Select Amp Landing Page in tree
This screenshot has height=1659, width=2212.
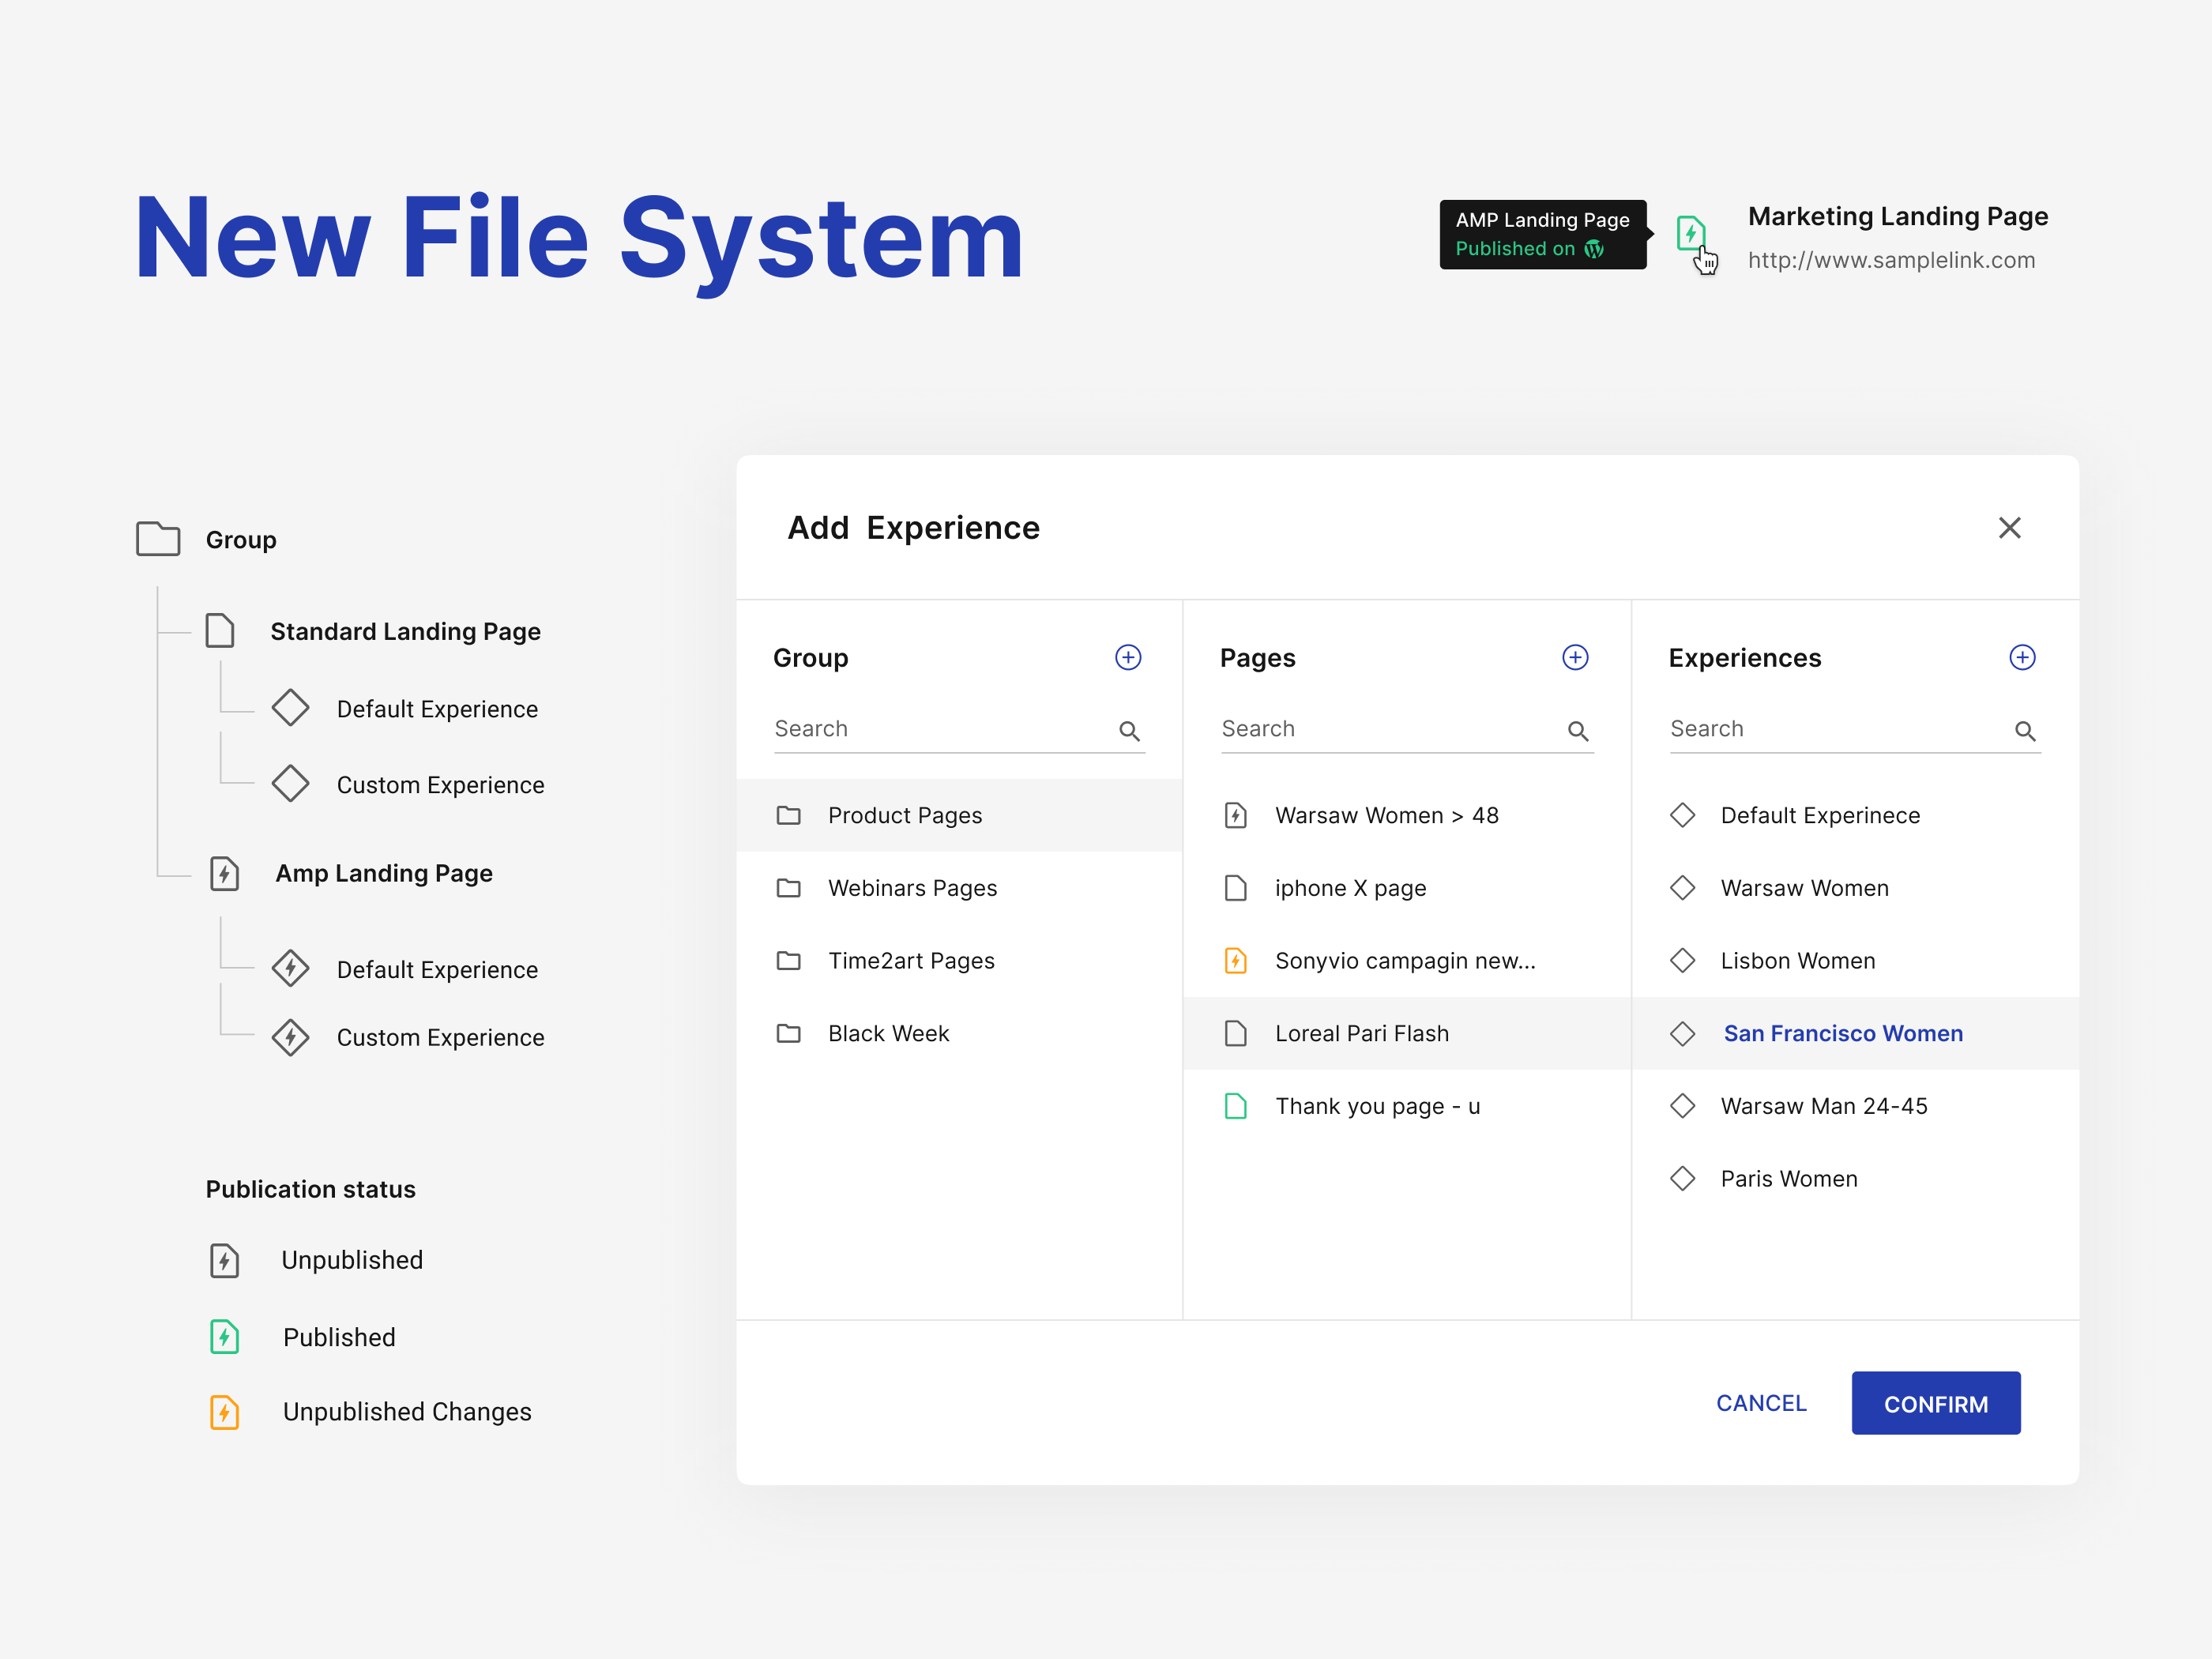[x=383, y=873]
